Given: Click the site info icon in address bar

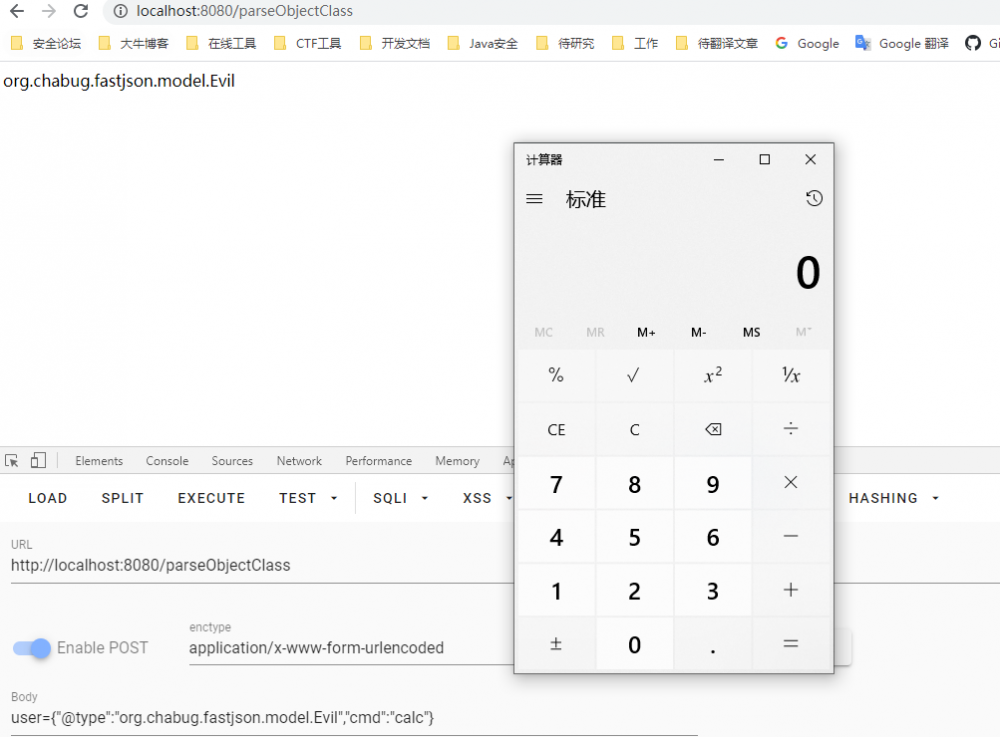Looking at the screenshot, I should pos(119,12).
